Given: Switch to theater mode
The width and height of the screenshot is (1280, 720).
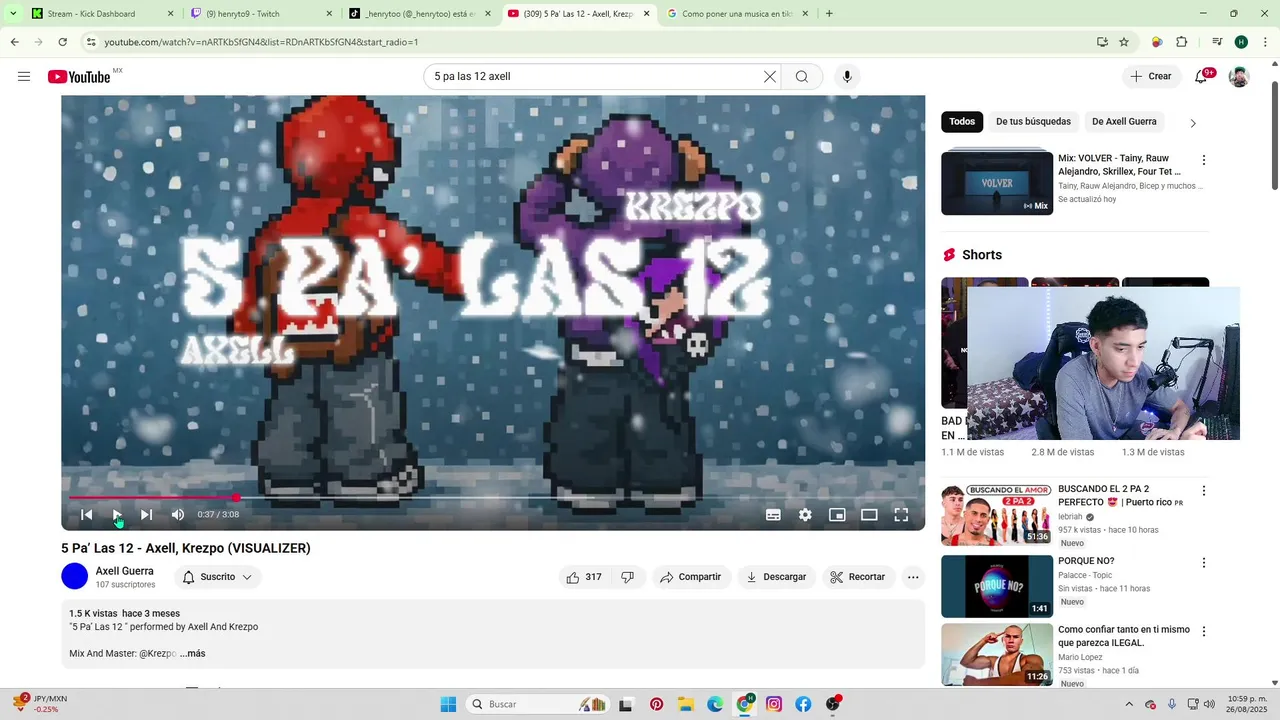Looking at the screenshot, I should click(869, 515).
